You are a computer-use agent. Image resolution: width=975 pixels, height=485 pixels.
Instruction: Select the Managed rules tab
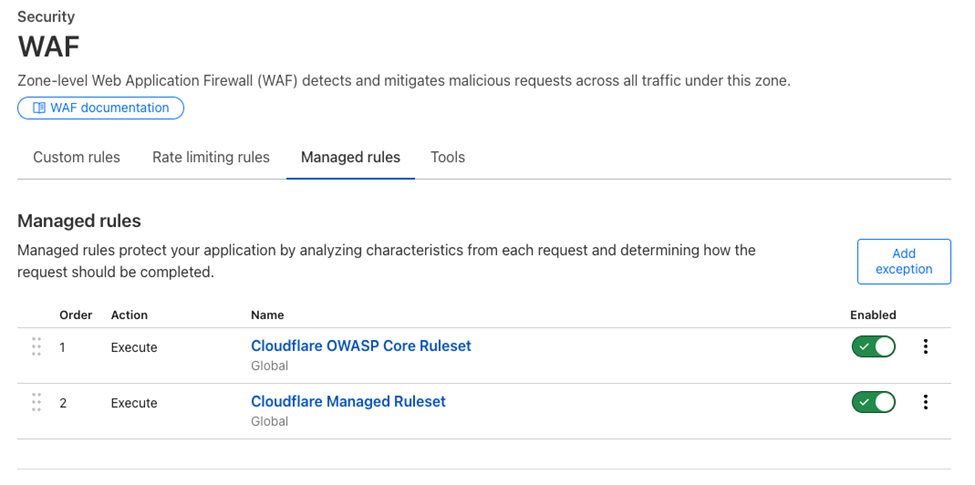point(350,157)
